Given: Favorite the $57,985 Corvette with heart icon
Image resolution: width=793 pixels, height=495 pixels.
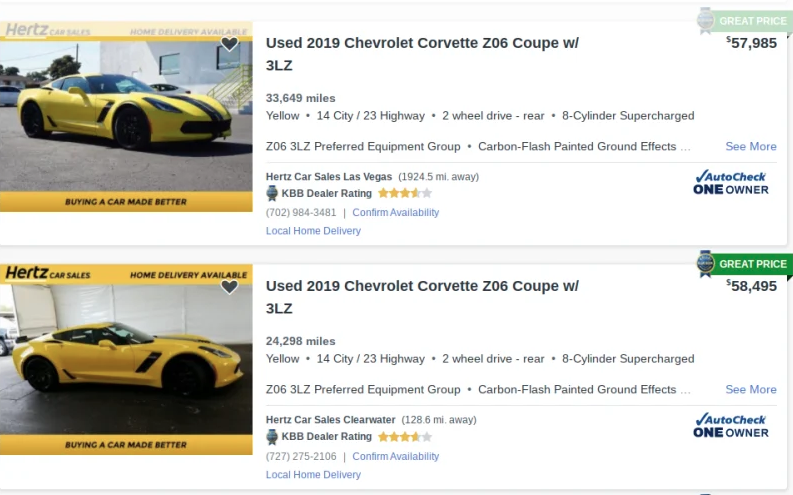Looking at the screenshot, I should 230,44.
